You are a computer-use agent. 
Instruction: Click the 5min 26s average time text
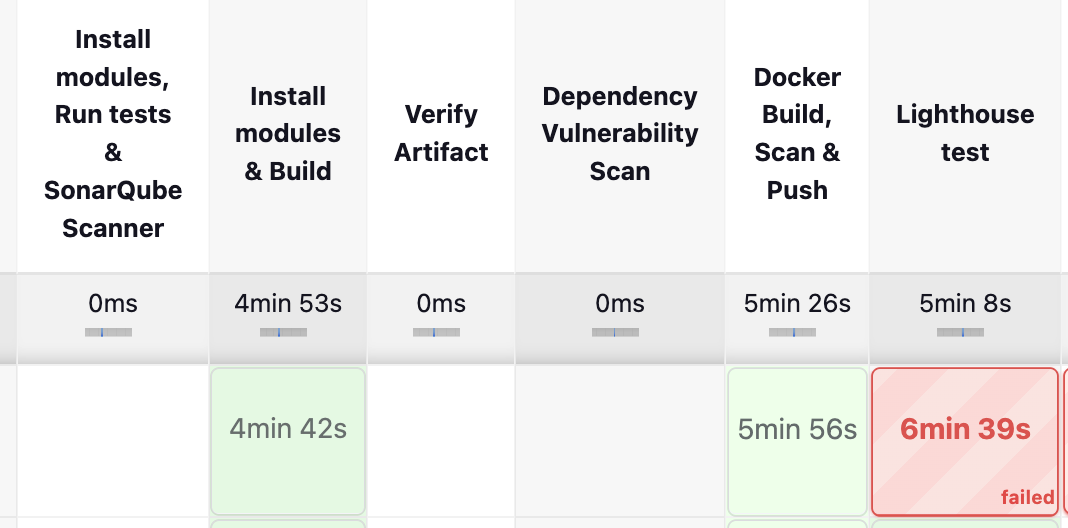(x=797, y=304)
